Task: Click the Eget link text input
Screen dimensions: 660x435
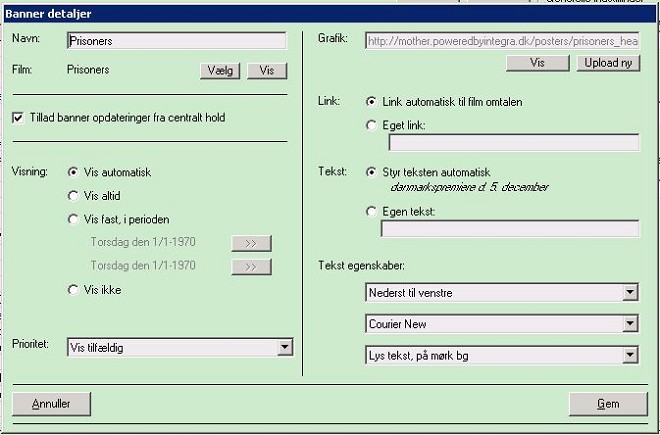Action: [x=514, y=142]
